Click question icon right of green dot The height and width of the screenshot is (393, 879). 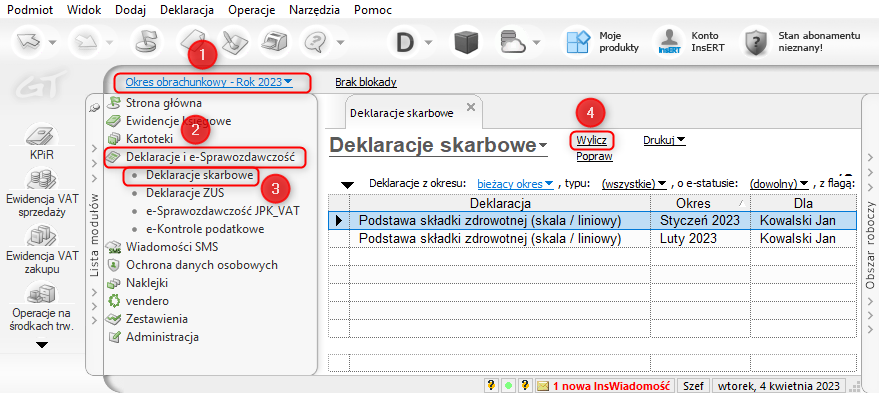tap(525, 386)
